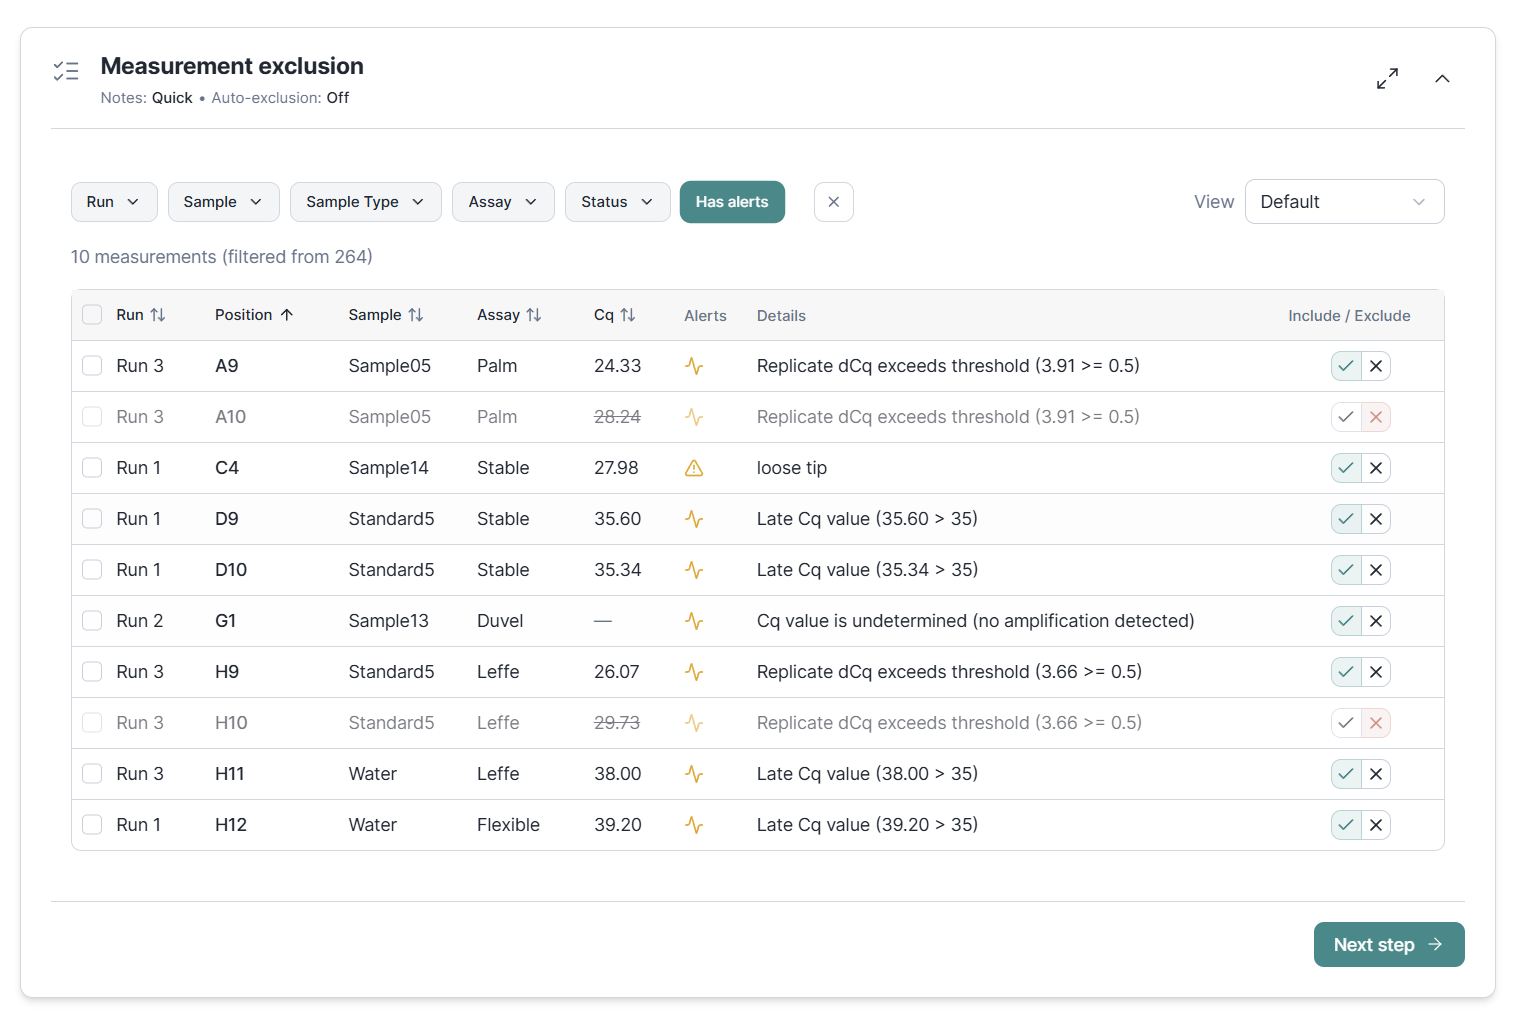Open the Sample Type filter dropdown

365,201
